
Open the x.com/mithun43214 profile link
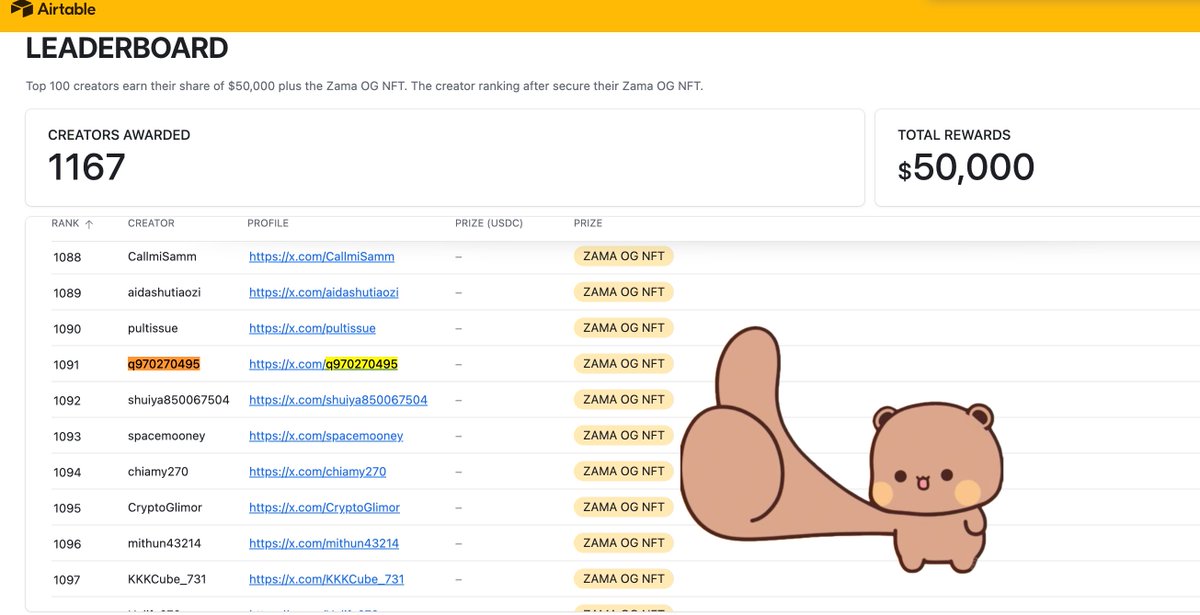tap(324, 544)
